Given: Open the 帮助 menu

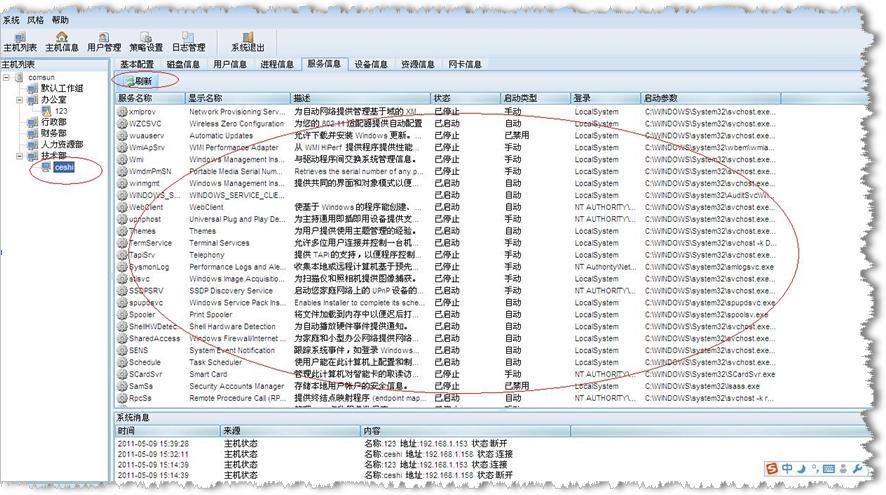Looking at the screenshot, I should (x=60, y=20).
